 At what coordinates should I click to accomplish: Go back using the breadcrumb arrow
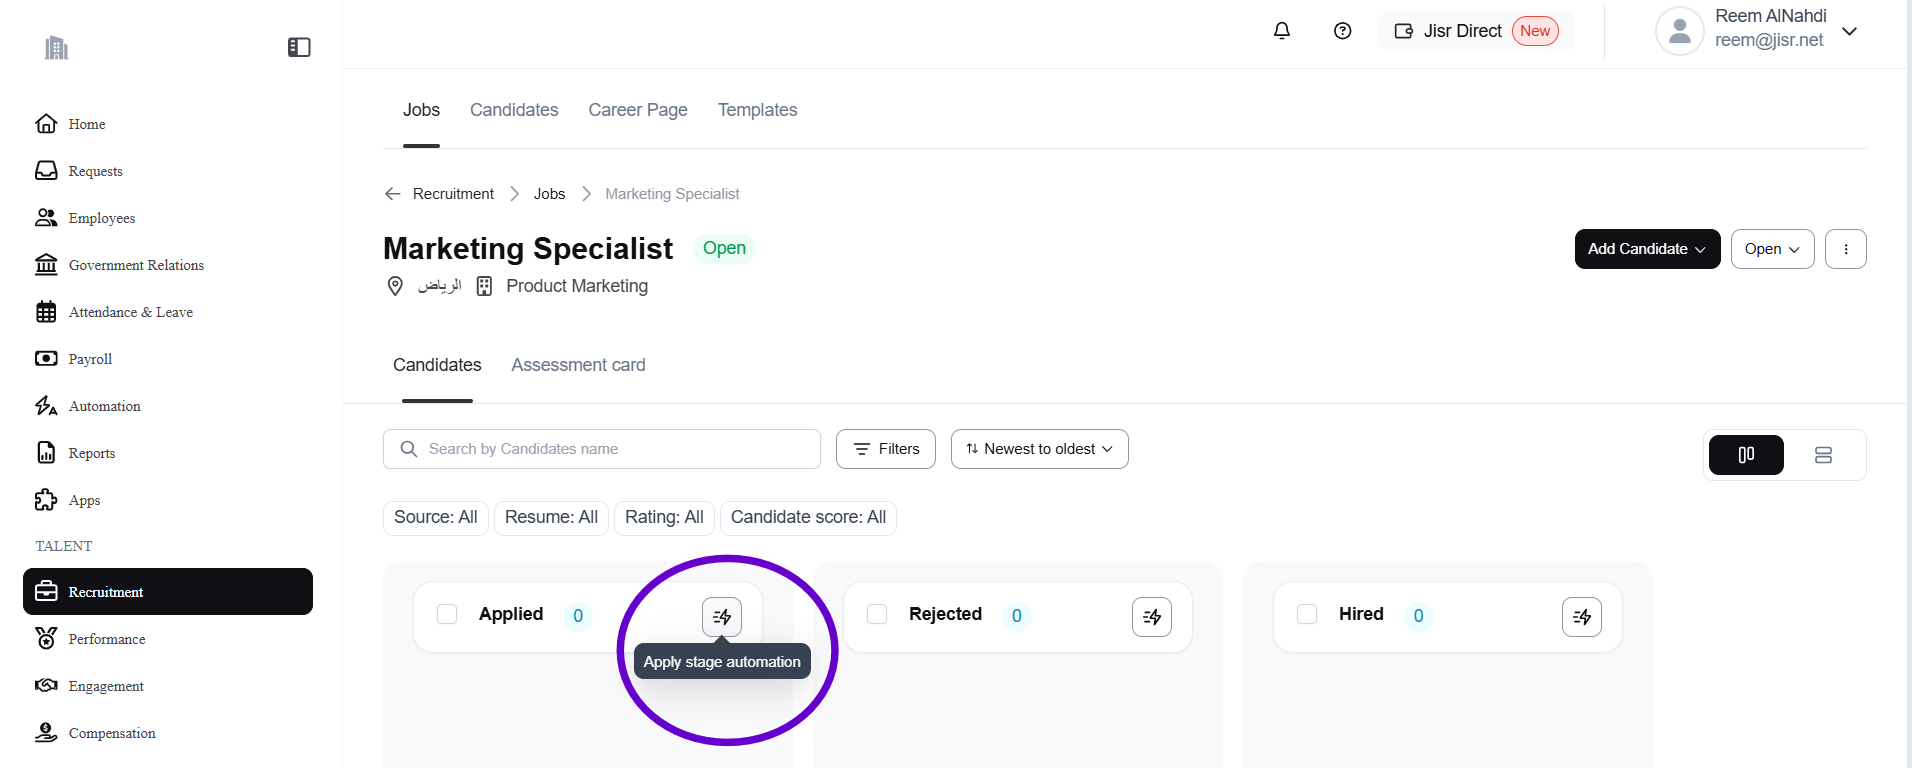coord(393,194)
